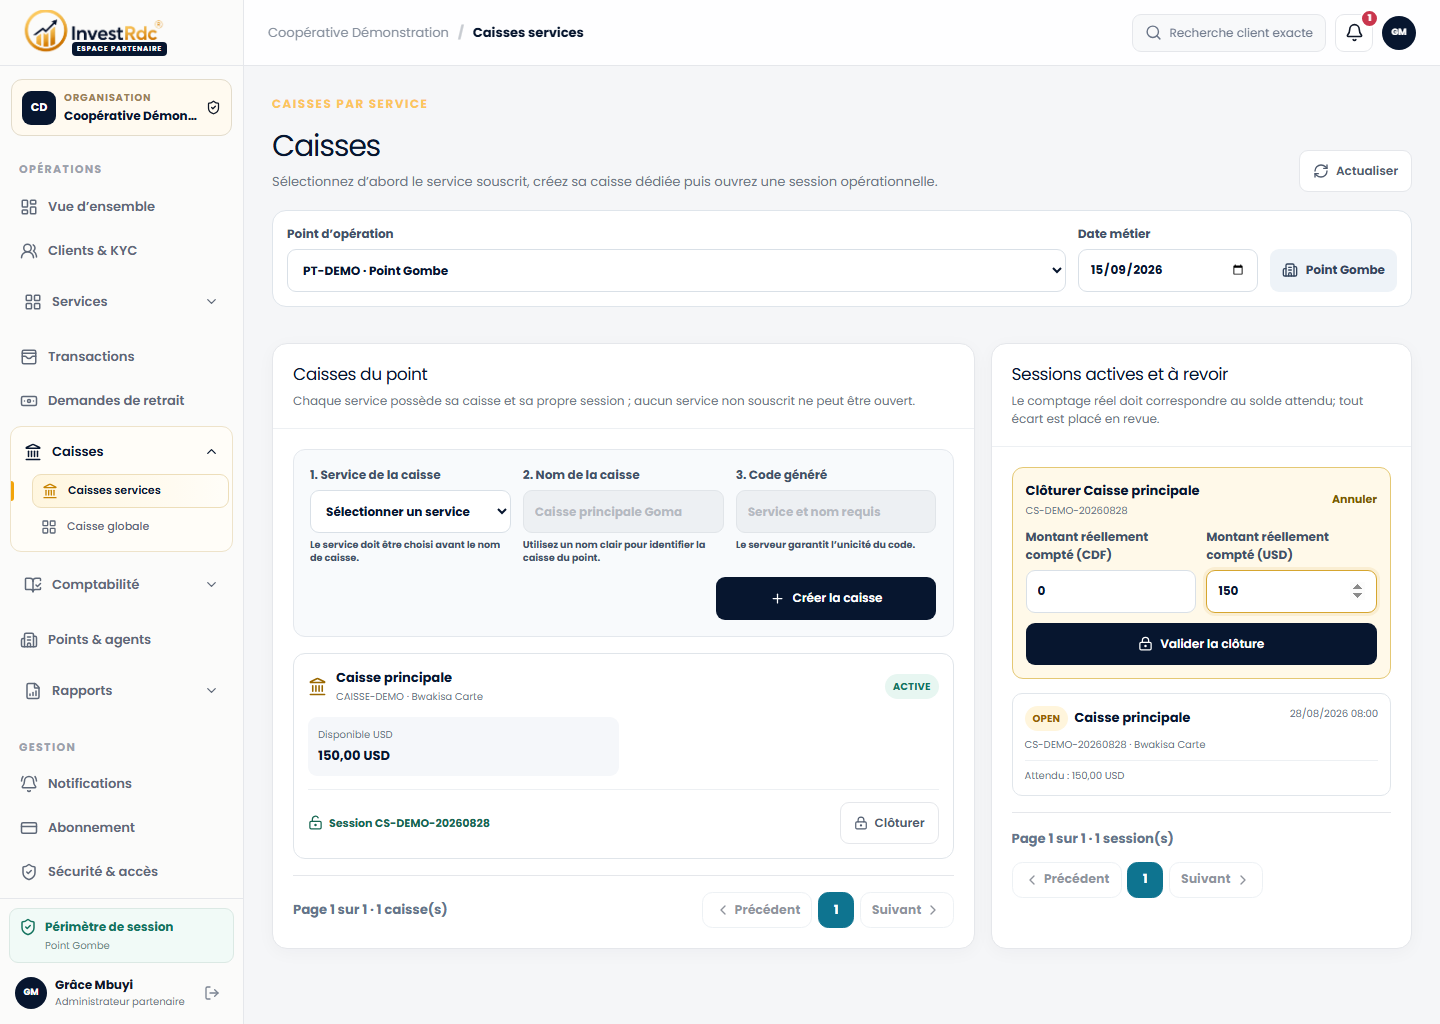Viewport: 1440px width, 1024px height.
Task: Focus the Recherche client exacte field
Action: tap(1229, 33)
